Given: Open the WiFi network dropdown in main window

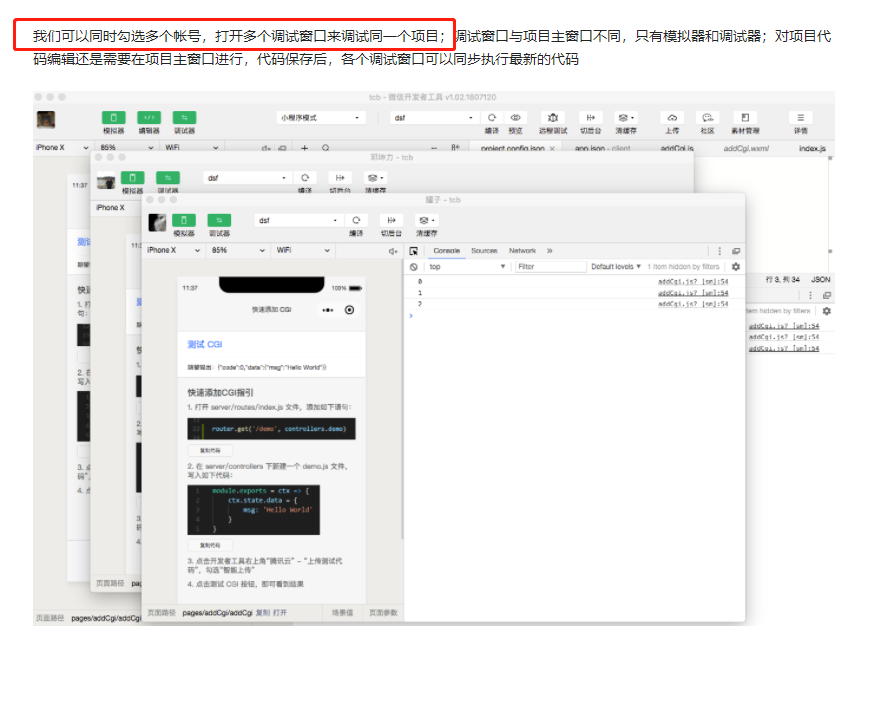Looking at the screenshot, I should 191,148.
